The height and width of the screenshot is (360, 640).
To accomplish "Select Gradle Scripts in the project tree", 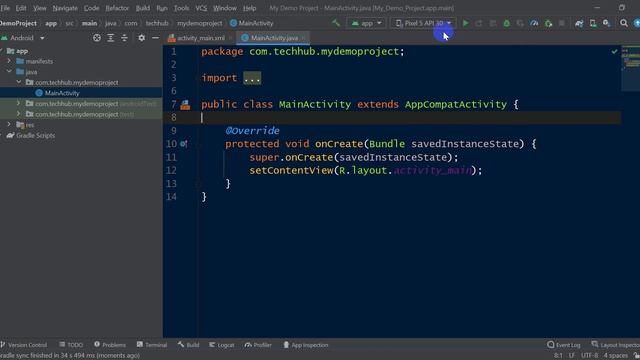I will click(35, 136).
